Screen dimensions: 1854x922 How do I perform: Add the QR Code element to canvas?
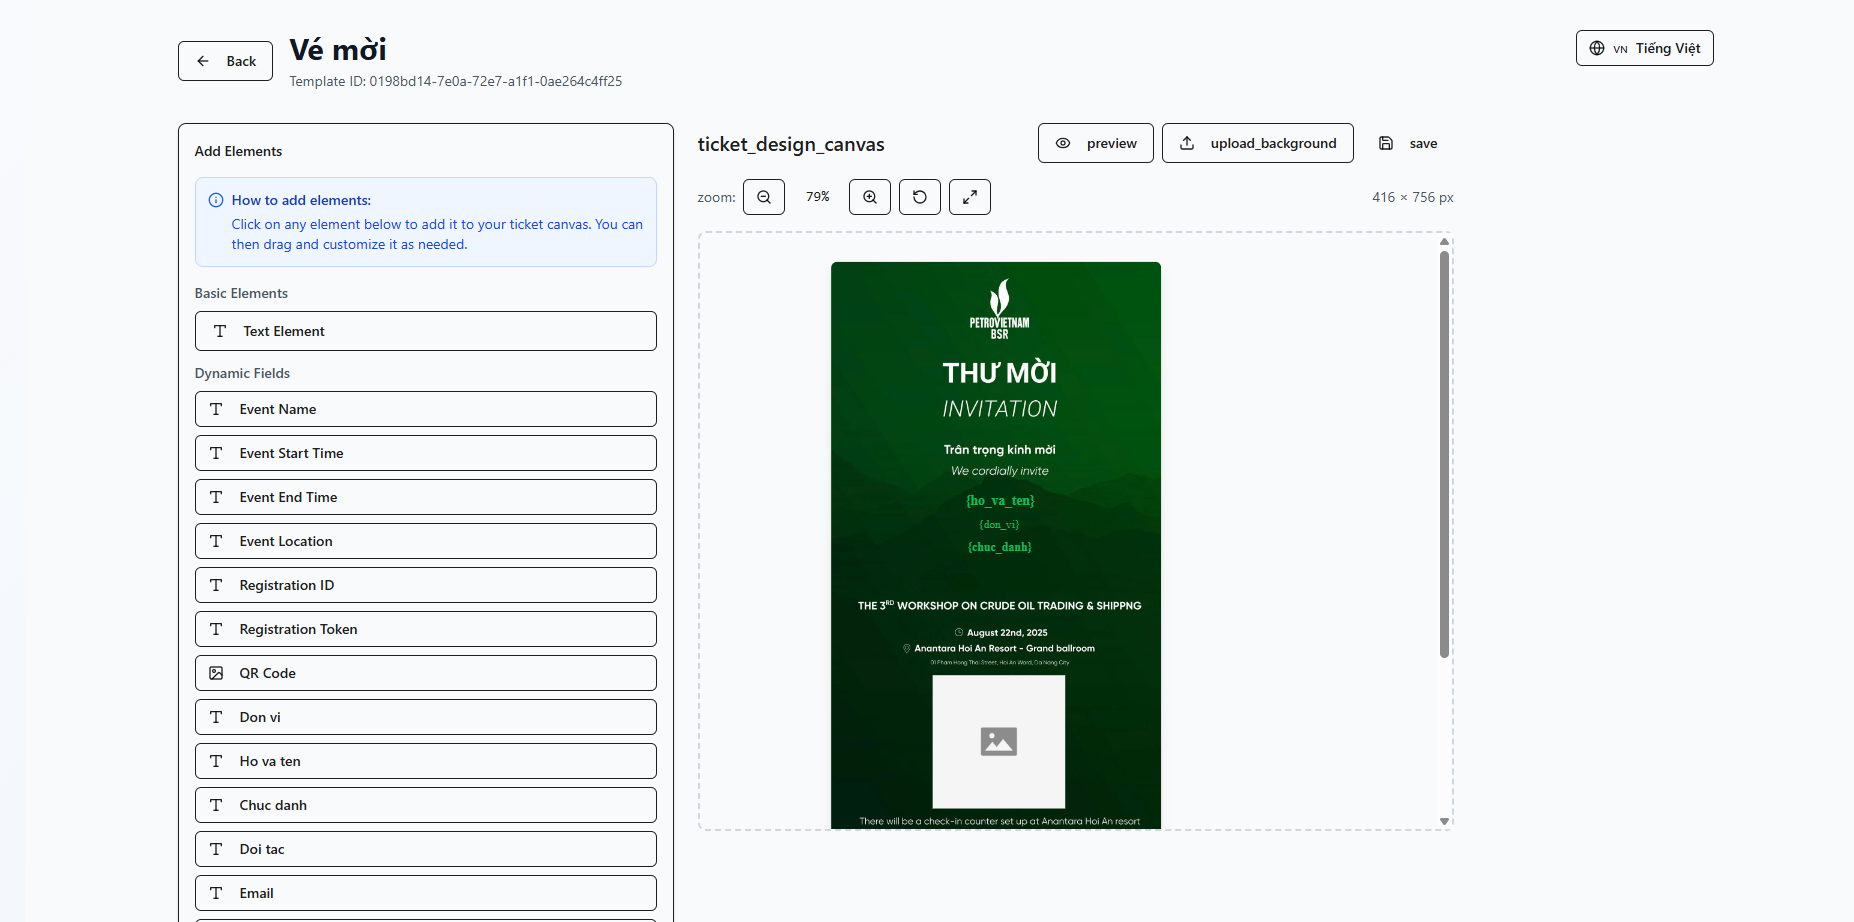(425, 673)
